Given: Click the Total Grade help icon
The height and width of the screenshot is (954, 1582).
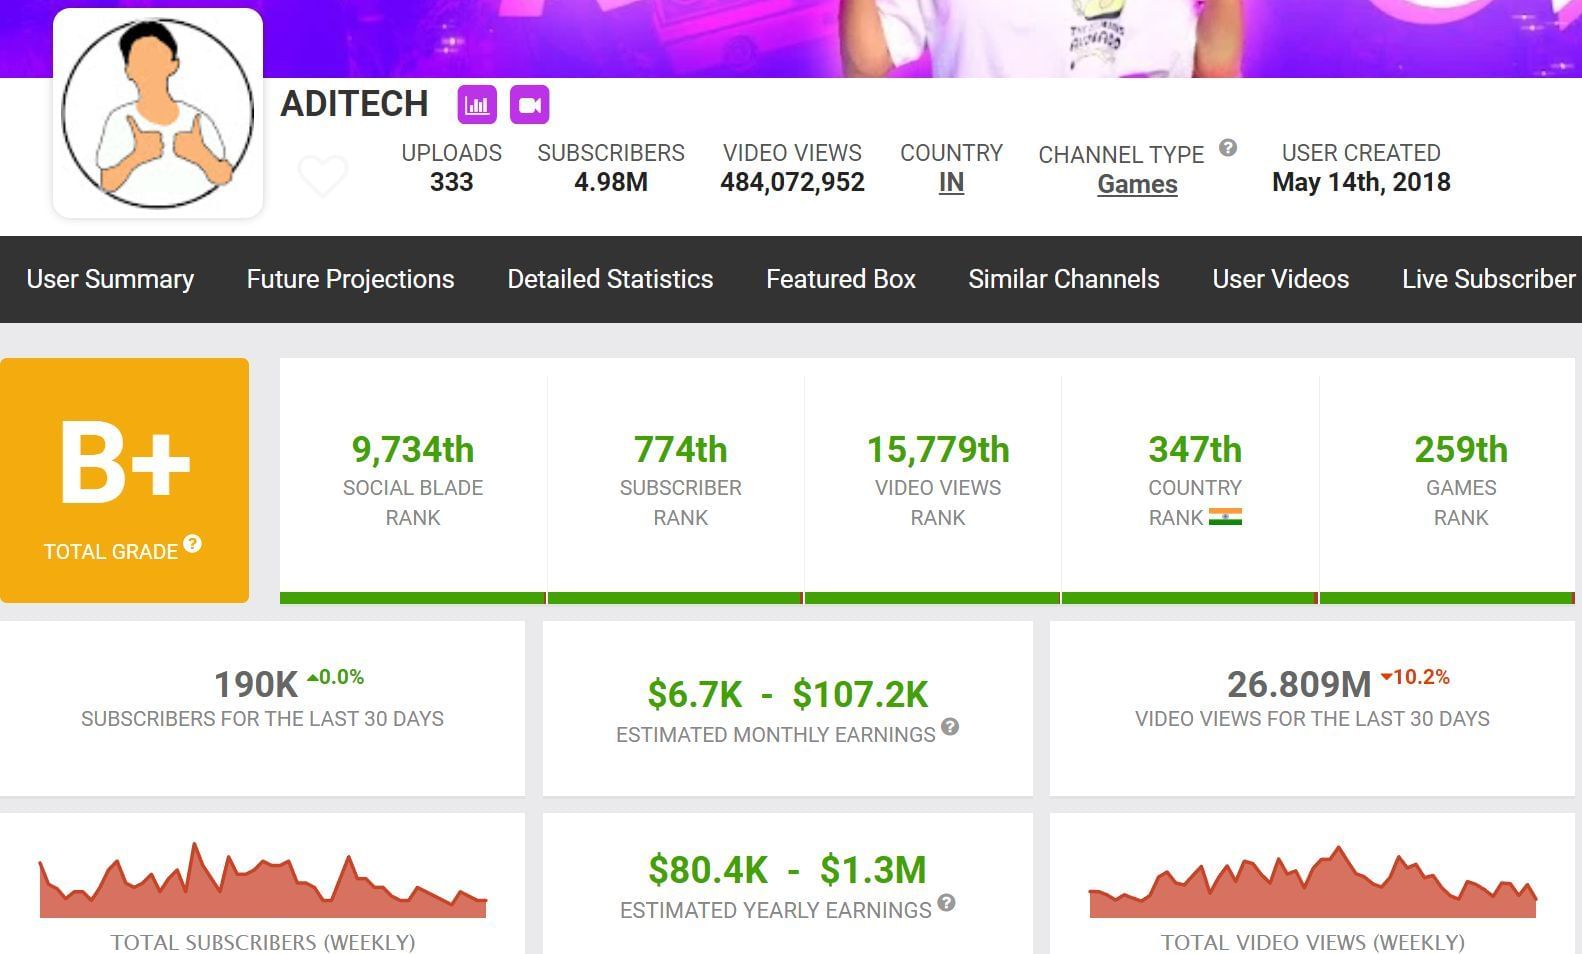Looking at the screenshot, I should coord(193,544).
